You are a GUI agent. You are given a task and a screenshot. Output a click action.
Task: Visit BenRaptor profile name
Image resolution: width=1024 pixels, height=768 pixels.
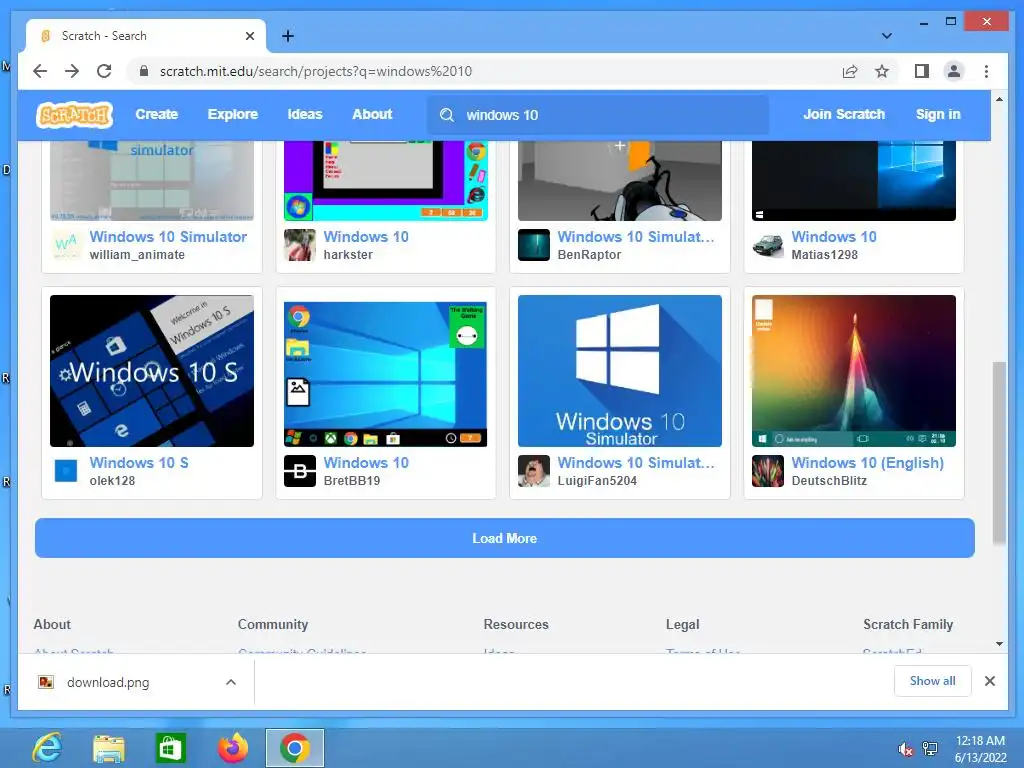589,255
